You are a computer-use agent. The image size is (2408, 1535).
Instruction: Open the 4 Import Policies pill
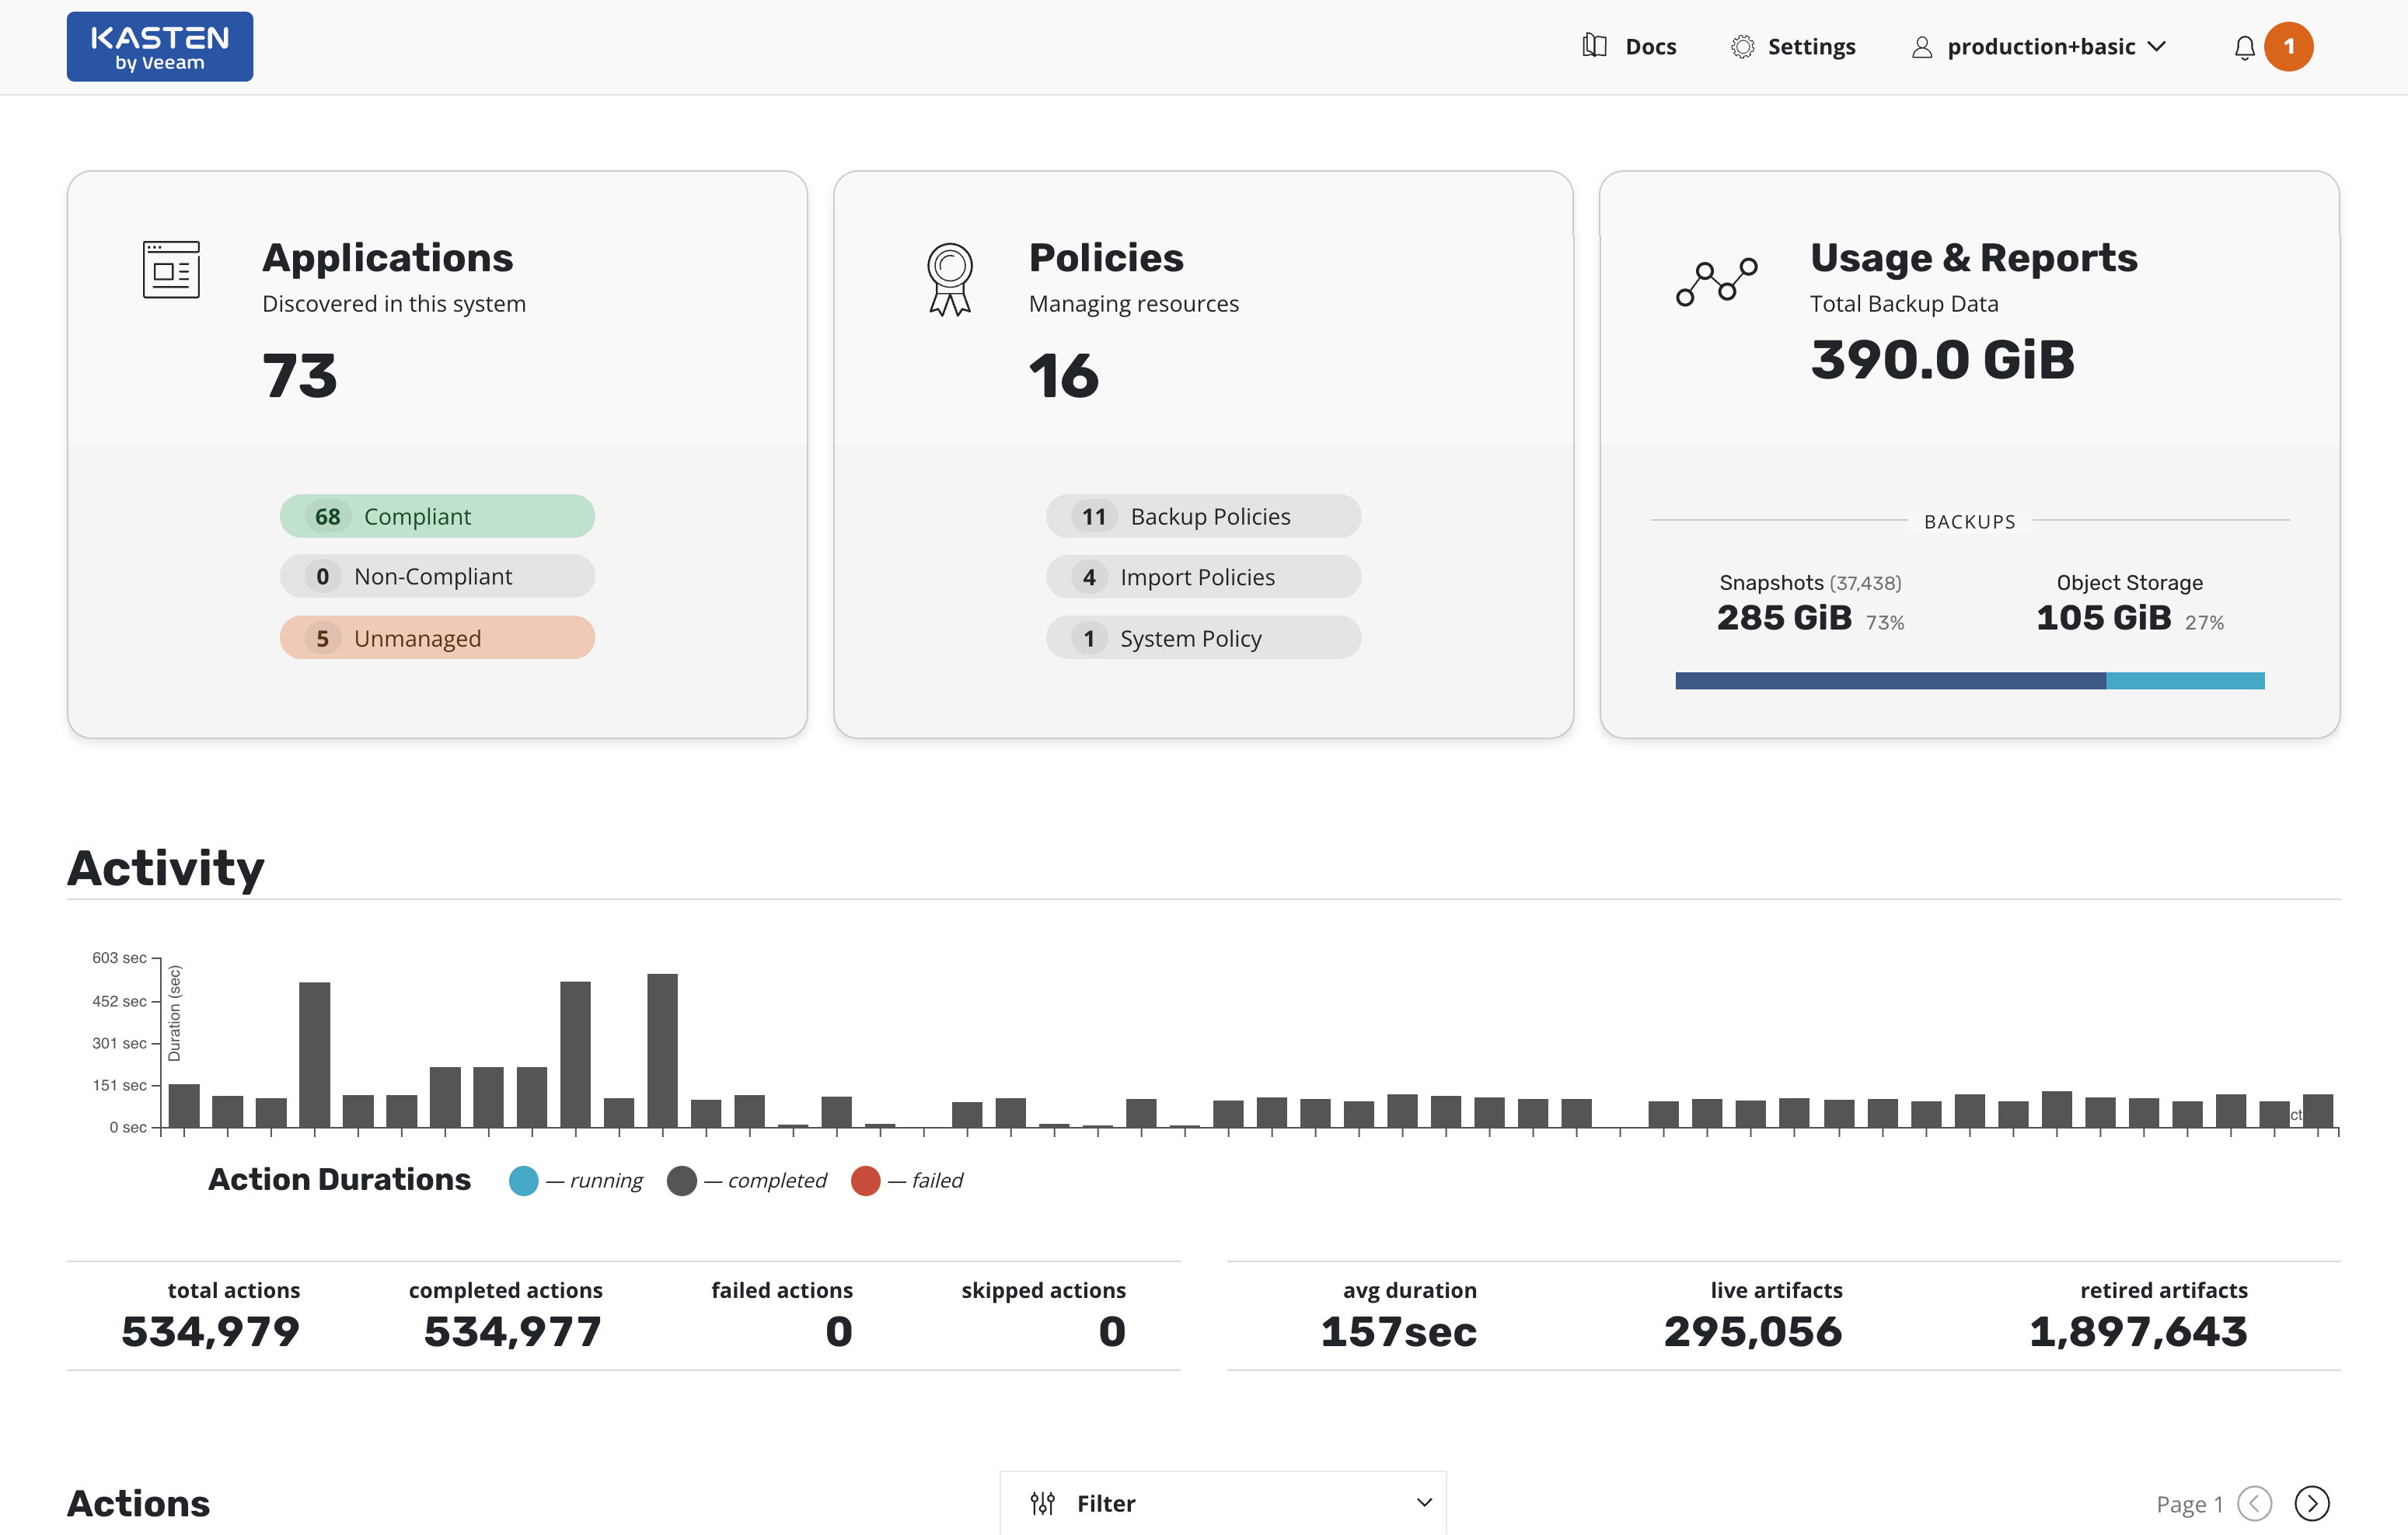[1203, 577]
